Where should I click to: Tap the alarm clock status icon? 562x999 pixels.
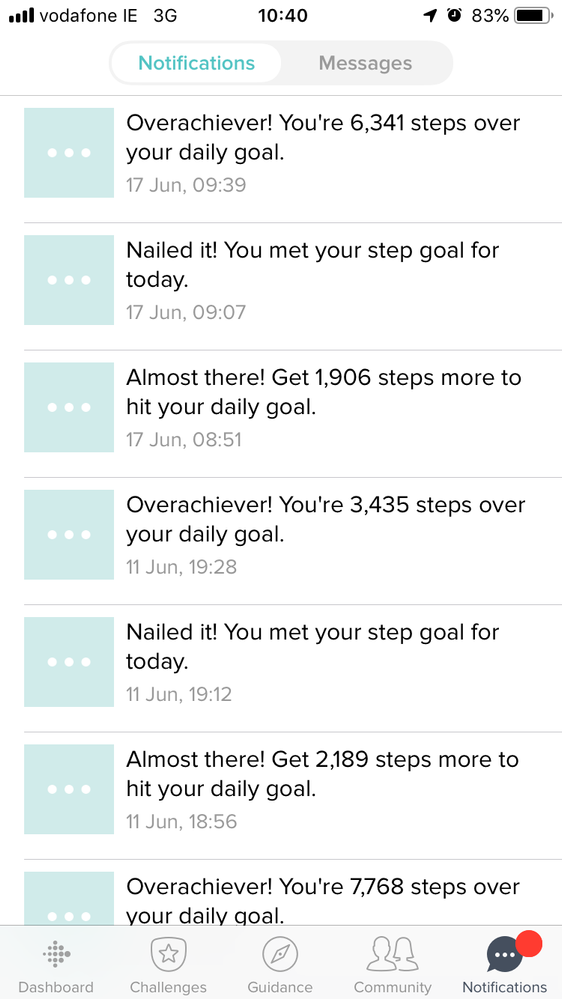pos(454,15)
